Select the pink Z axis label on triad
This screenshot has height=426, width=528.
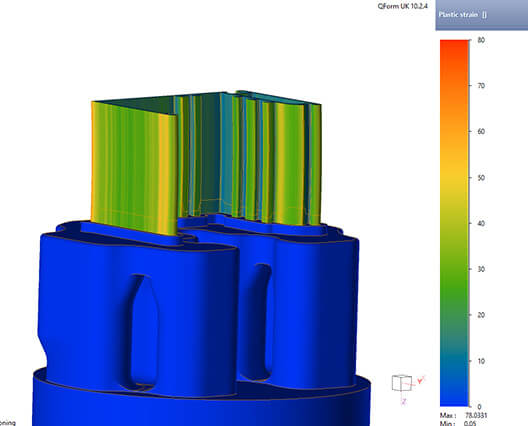pos(404,401)
